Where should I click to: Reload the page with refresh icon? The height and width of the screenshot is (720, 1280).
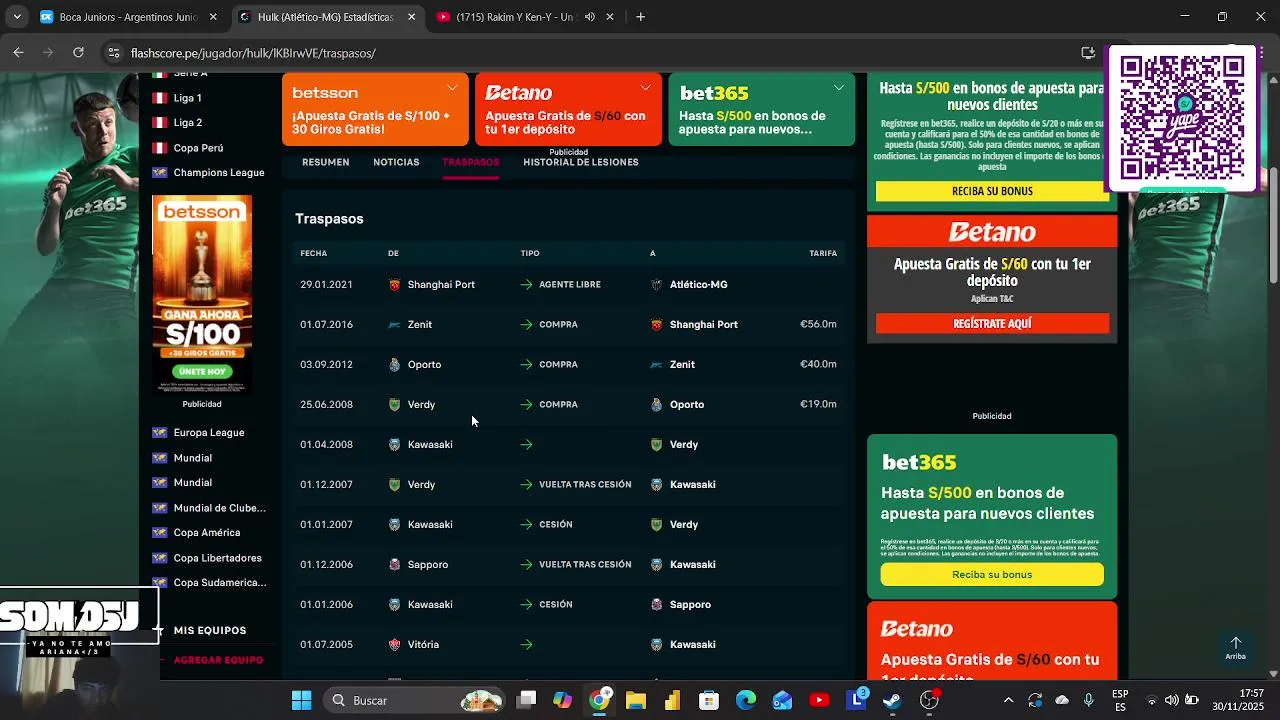tap(78, 53)
